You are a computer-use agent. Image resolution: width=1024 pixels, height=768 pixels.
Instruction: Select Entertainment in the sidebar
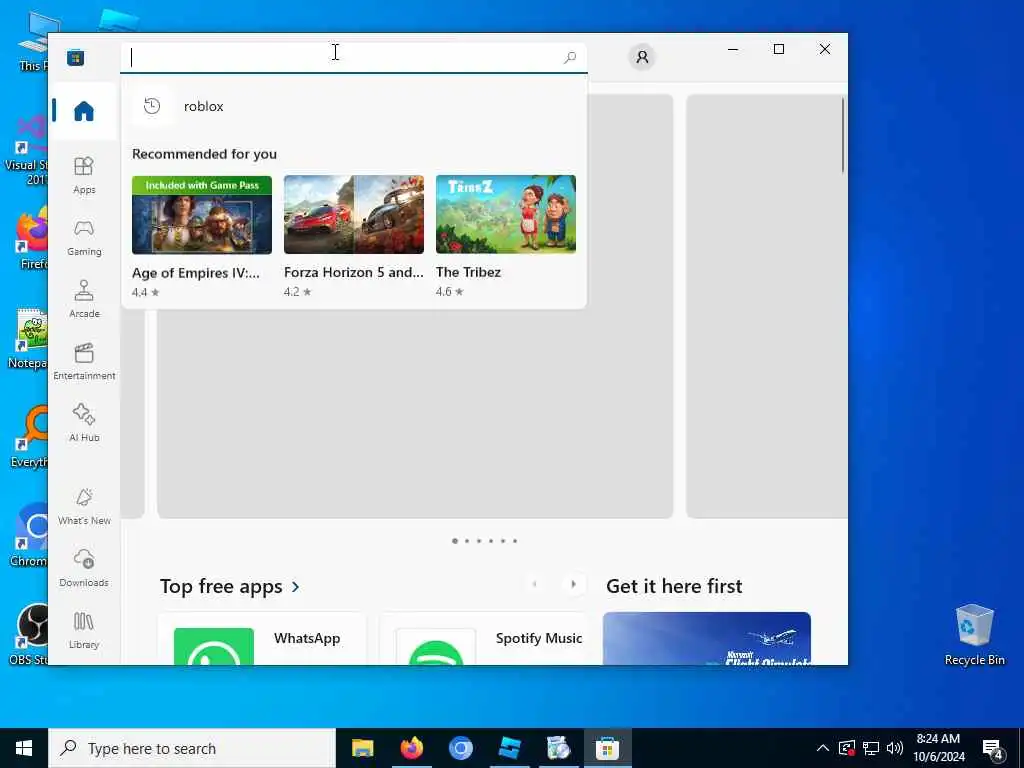[x=84, y=361]
